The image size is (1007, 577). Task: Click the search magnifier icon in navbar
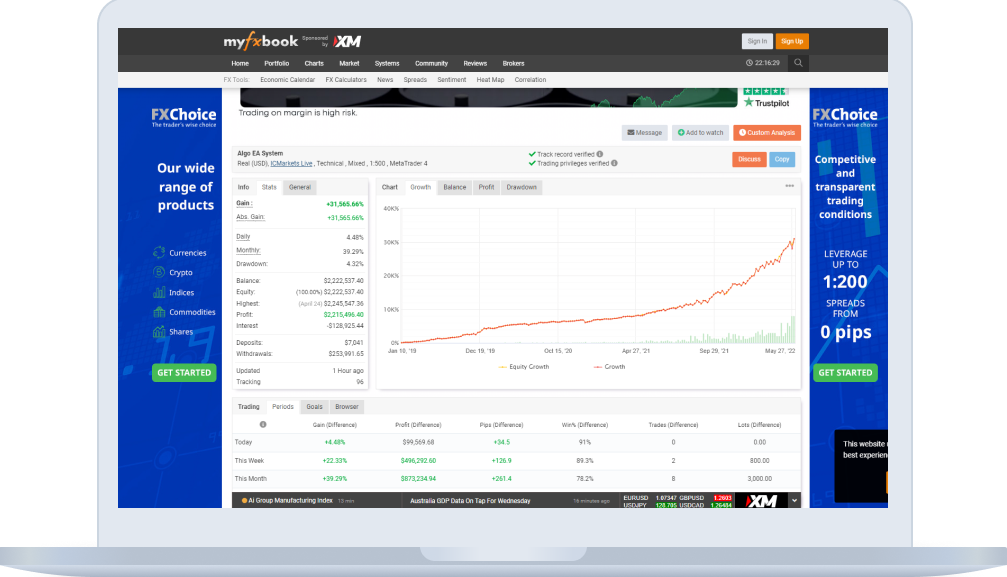pos(797,63)
